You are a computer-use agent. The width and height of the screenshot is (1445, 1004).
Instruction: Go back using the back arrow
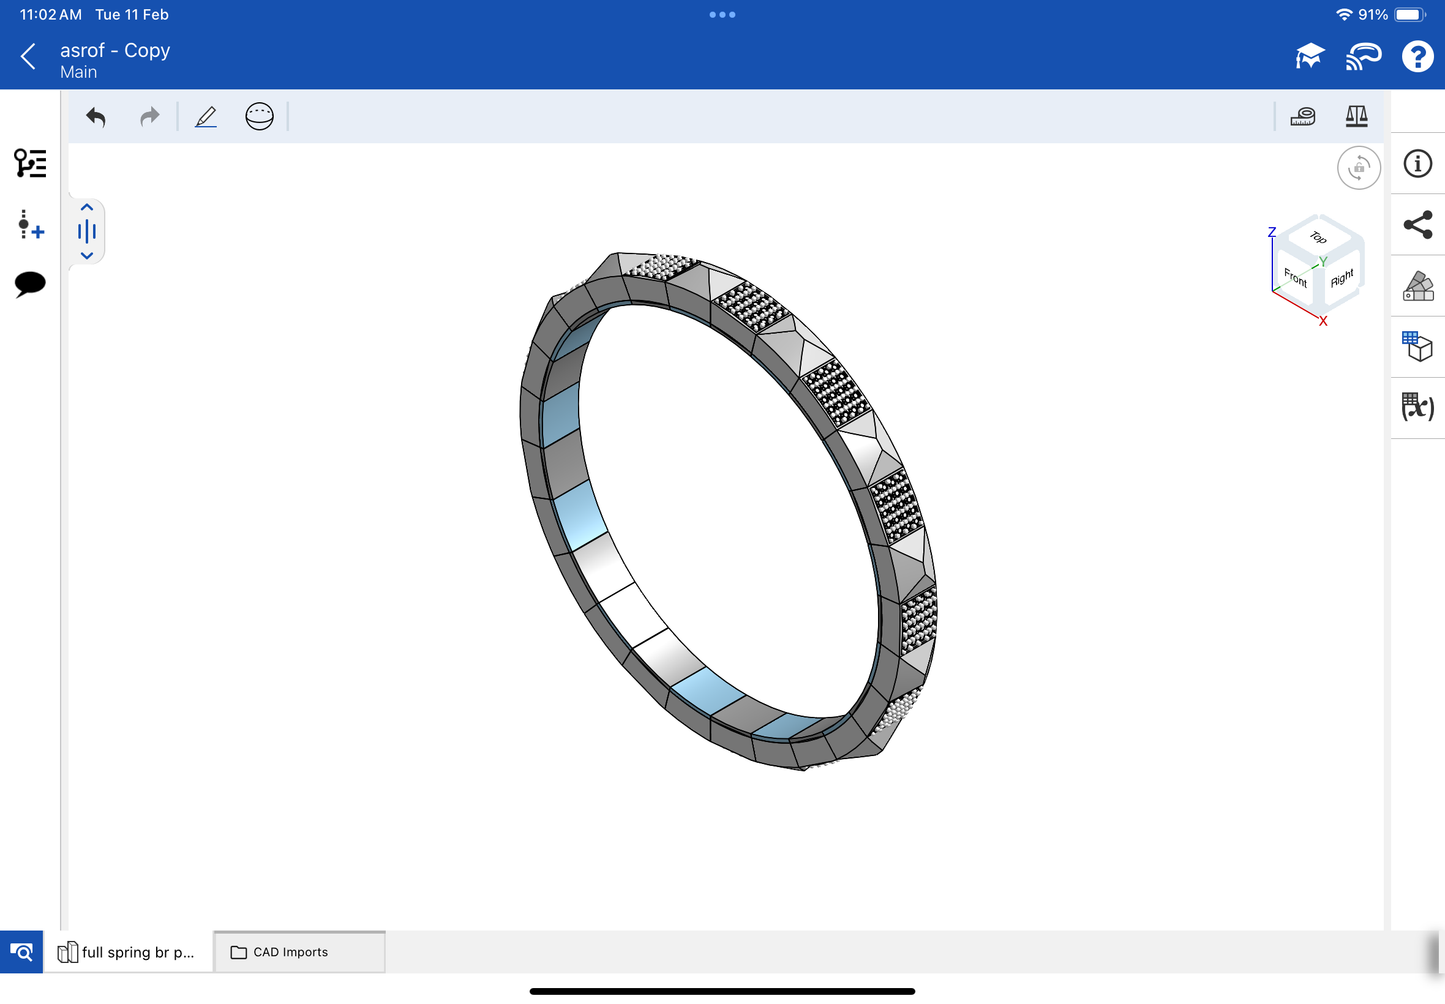pyautogui.click(x=29, y=57)
